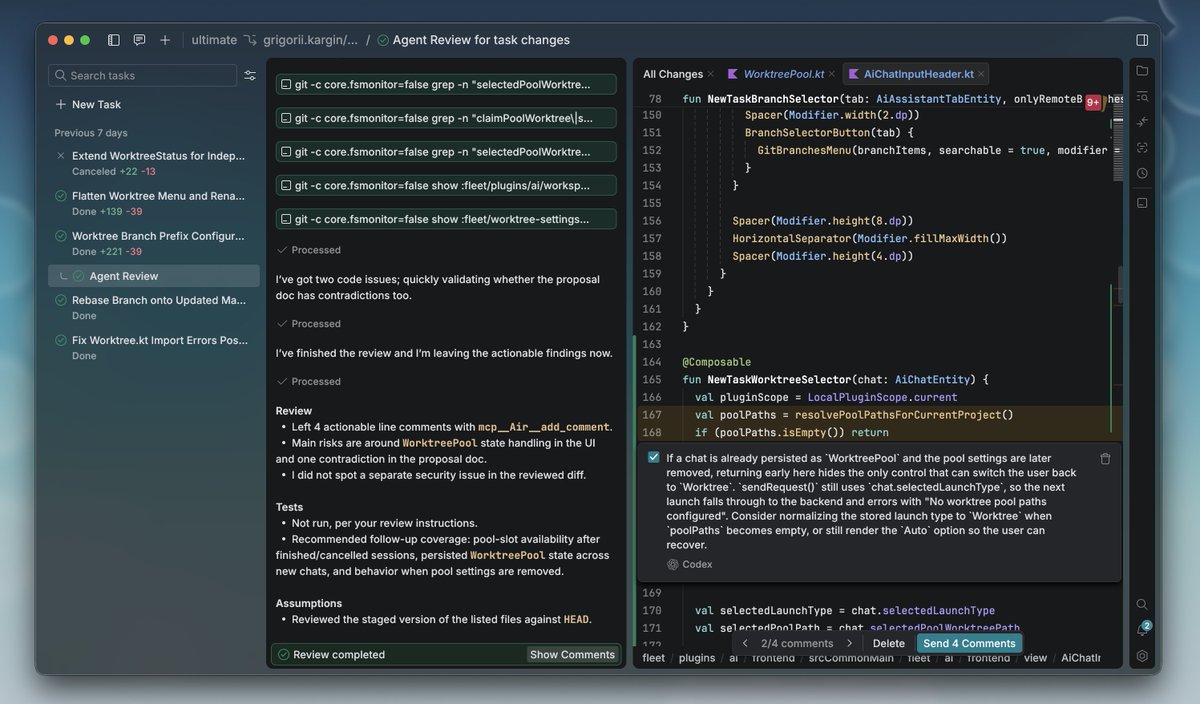
Task: Open settings gear icon at bottom right
Action: 1142,656
